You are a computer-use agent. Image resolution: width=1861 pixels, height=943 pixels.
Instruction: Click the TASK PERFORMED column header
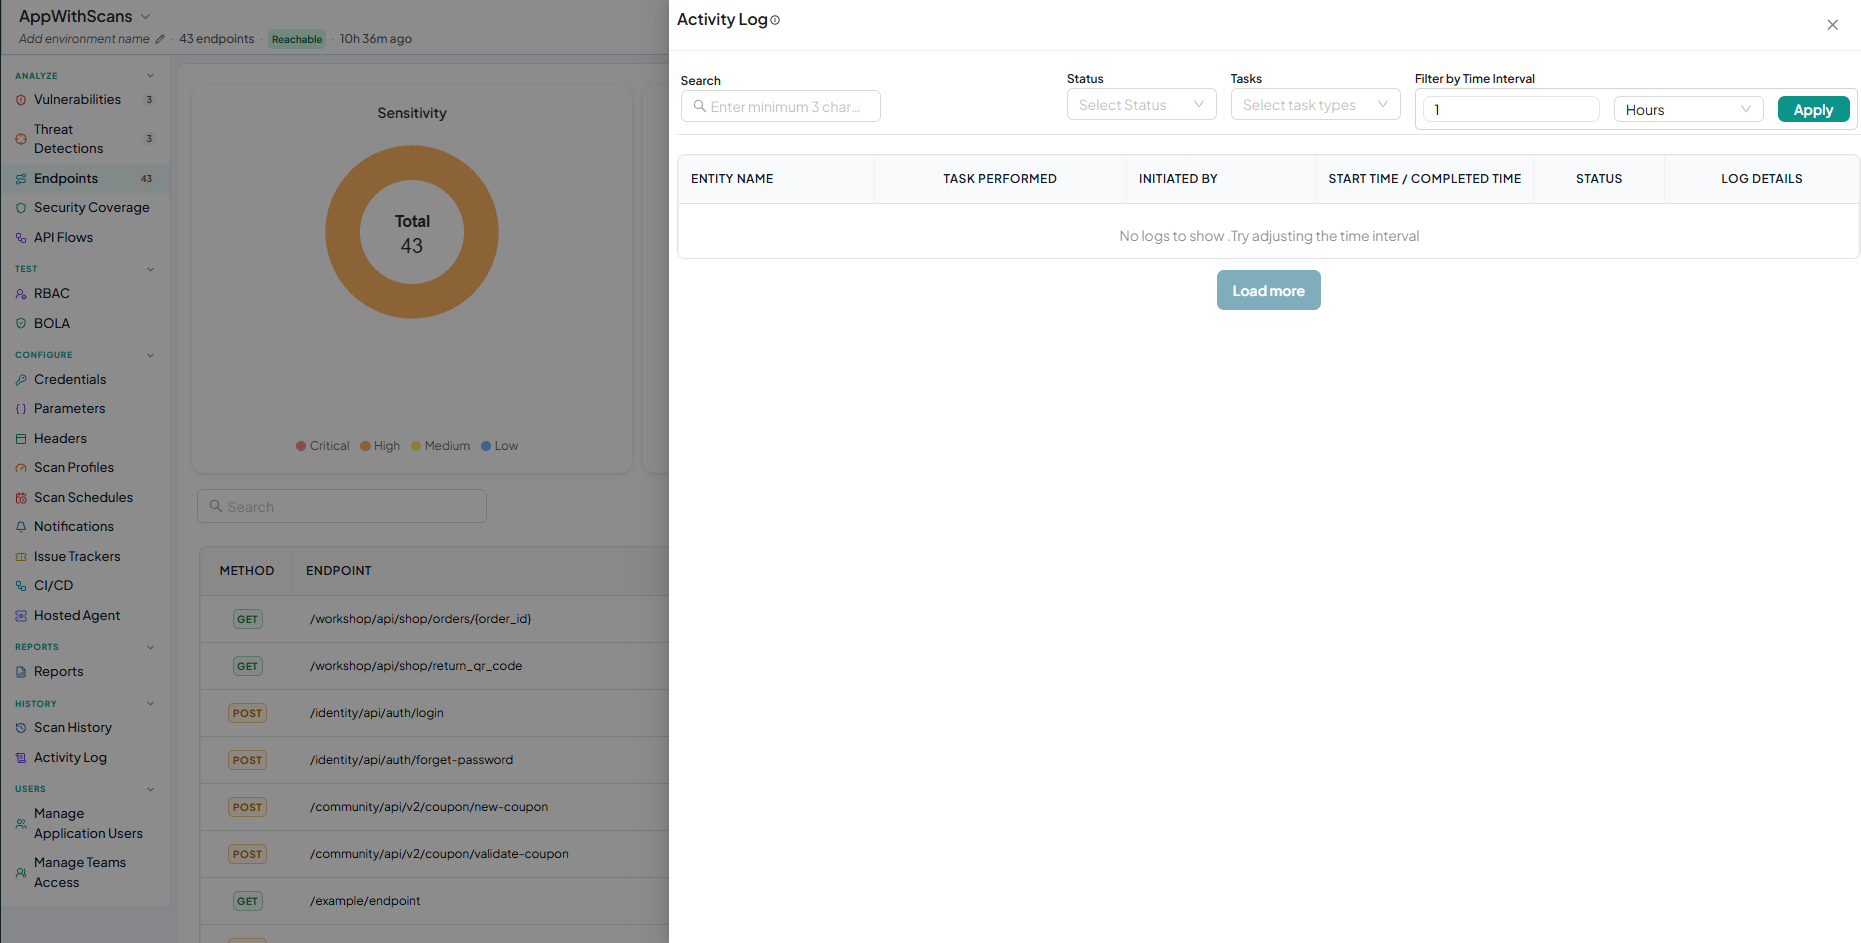1000,179
